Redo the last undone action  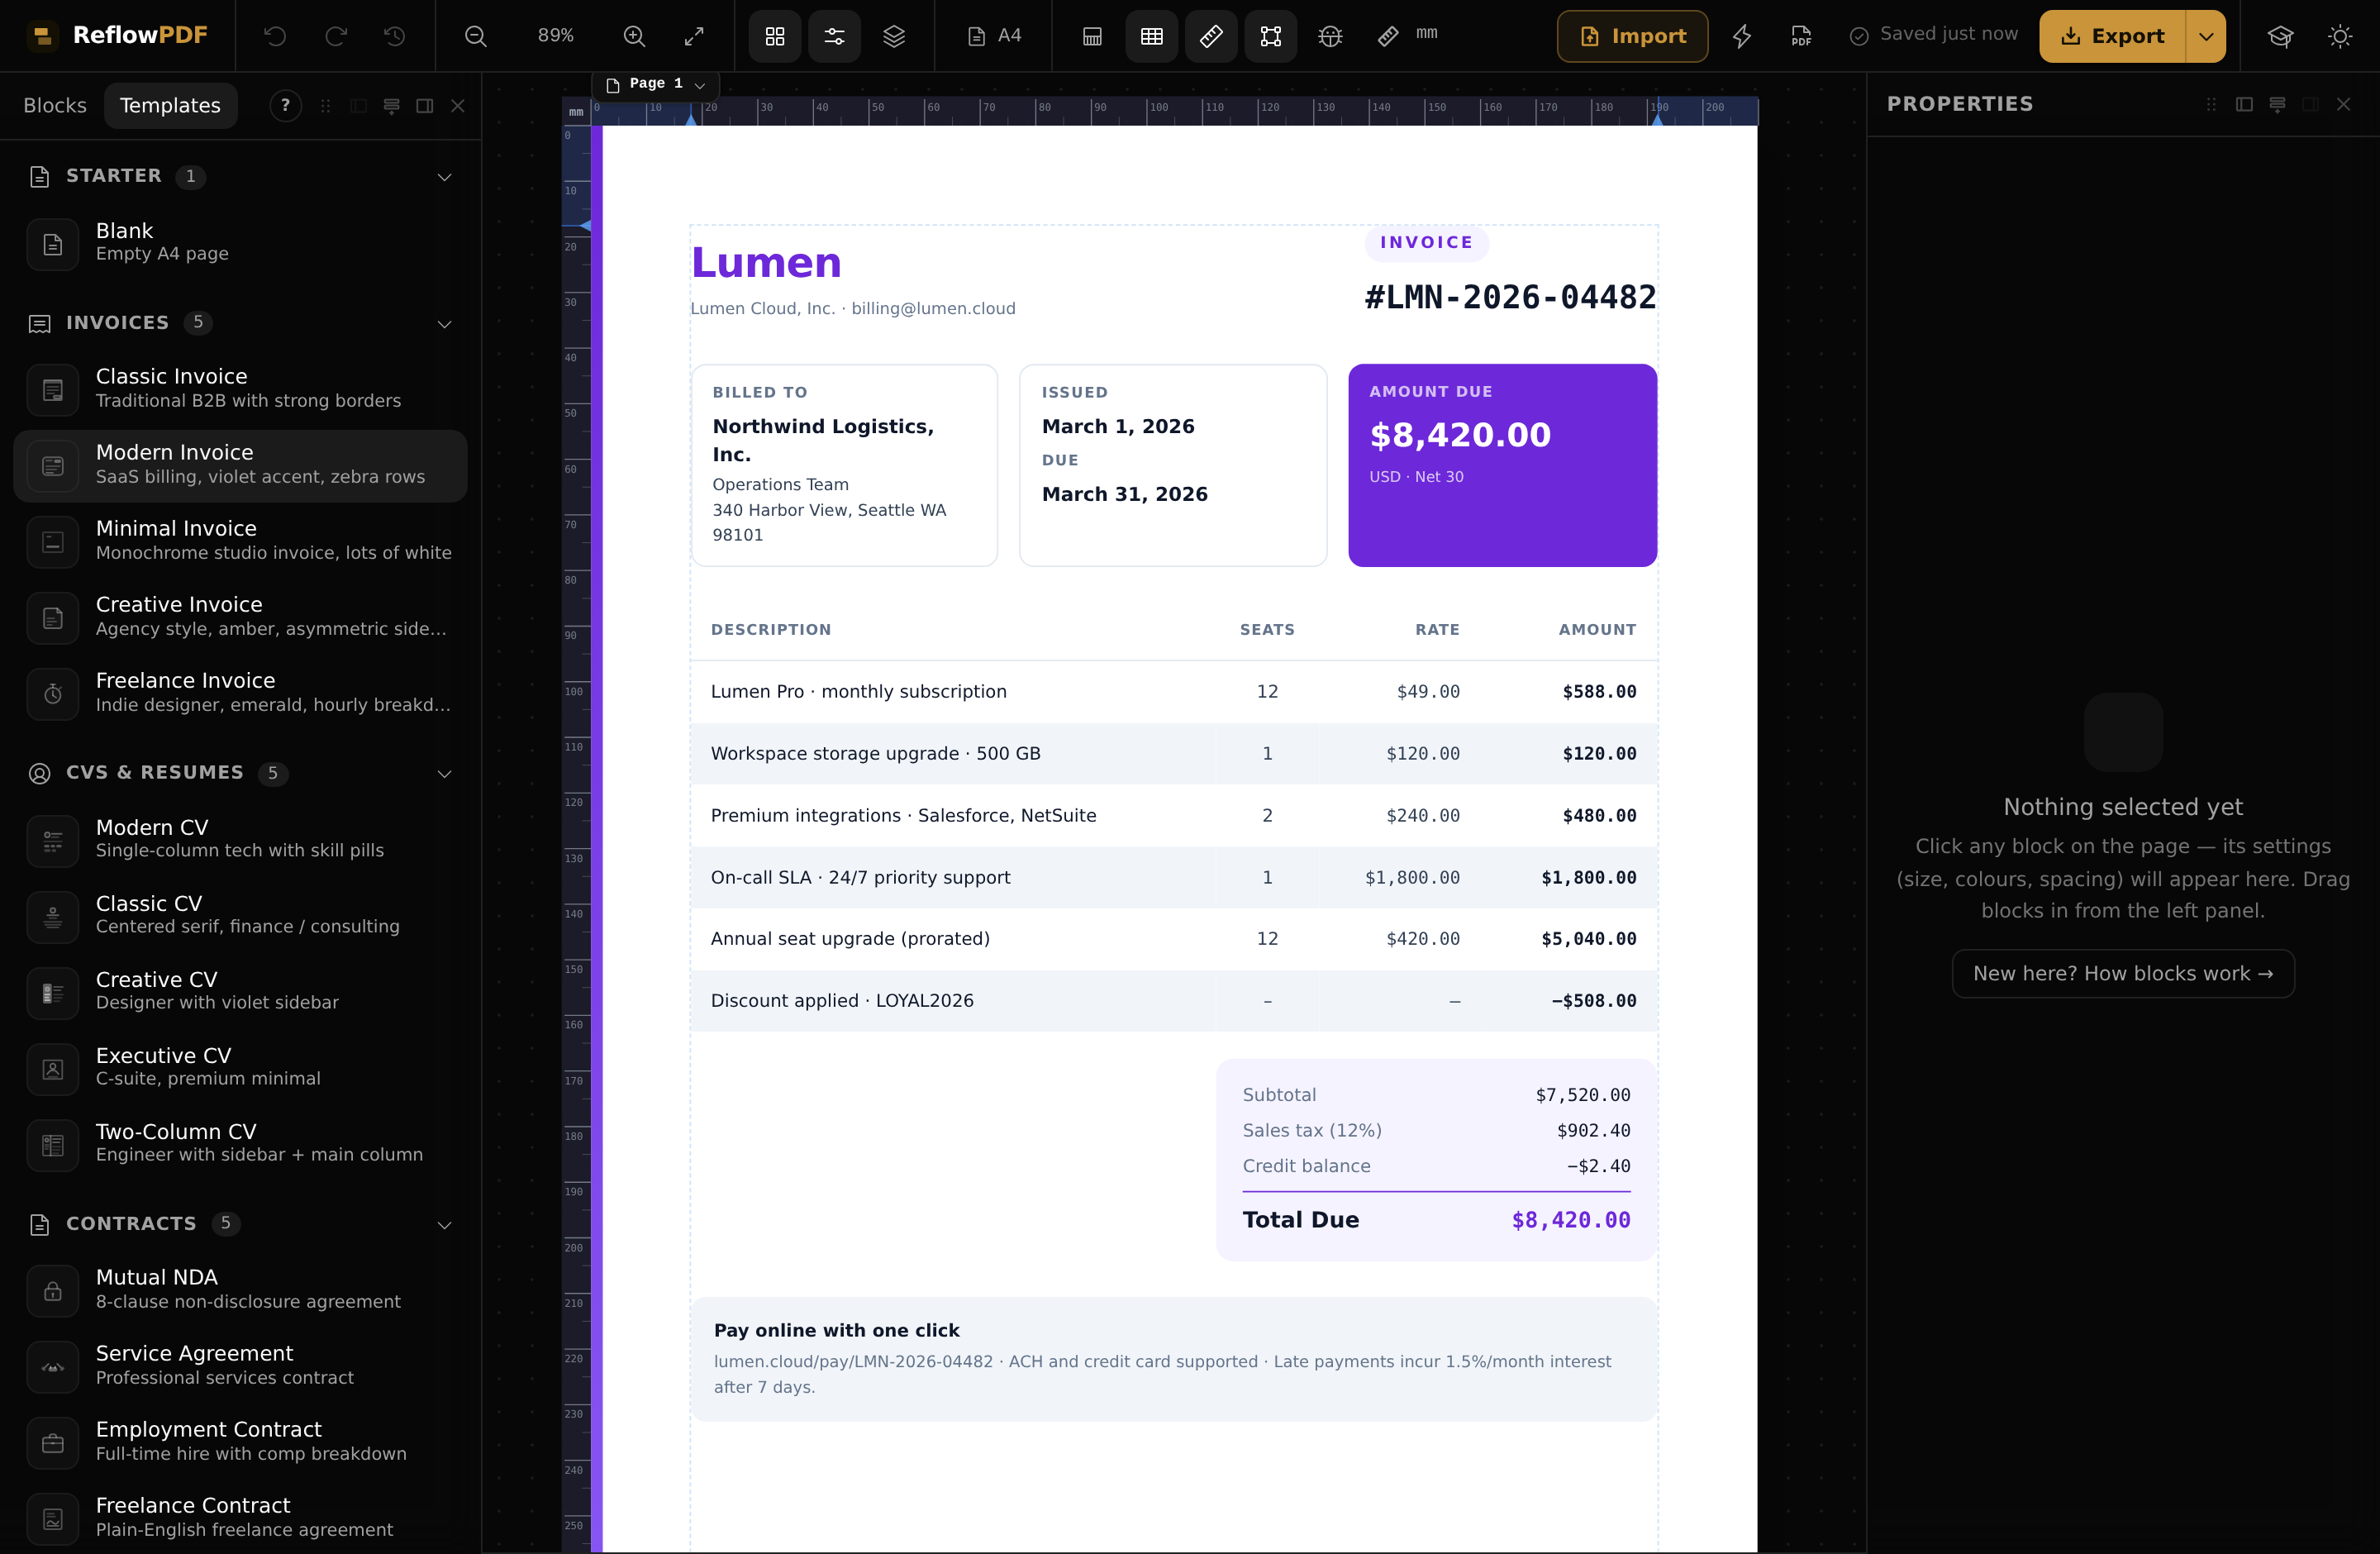(336, 36)
